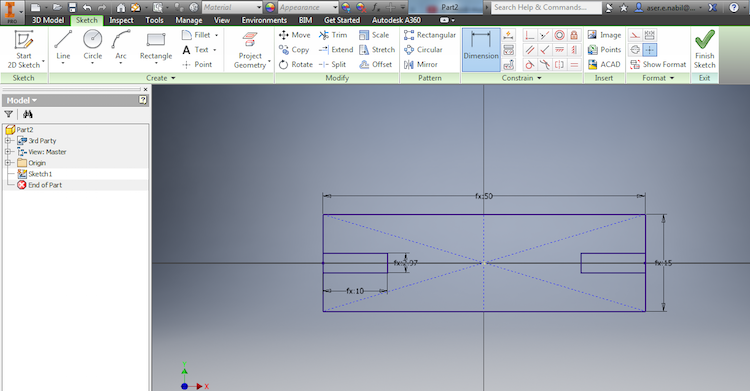The height and width of the screenshot is (391, 750).
Task: Click Start 2D Sketch
Action: pyautogui.click(x=23, y=49)
